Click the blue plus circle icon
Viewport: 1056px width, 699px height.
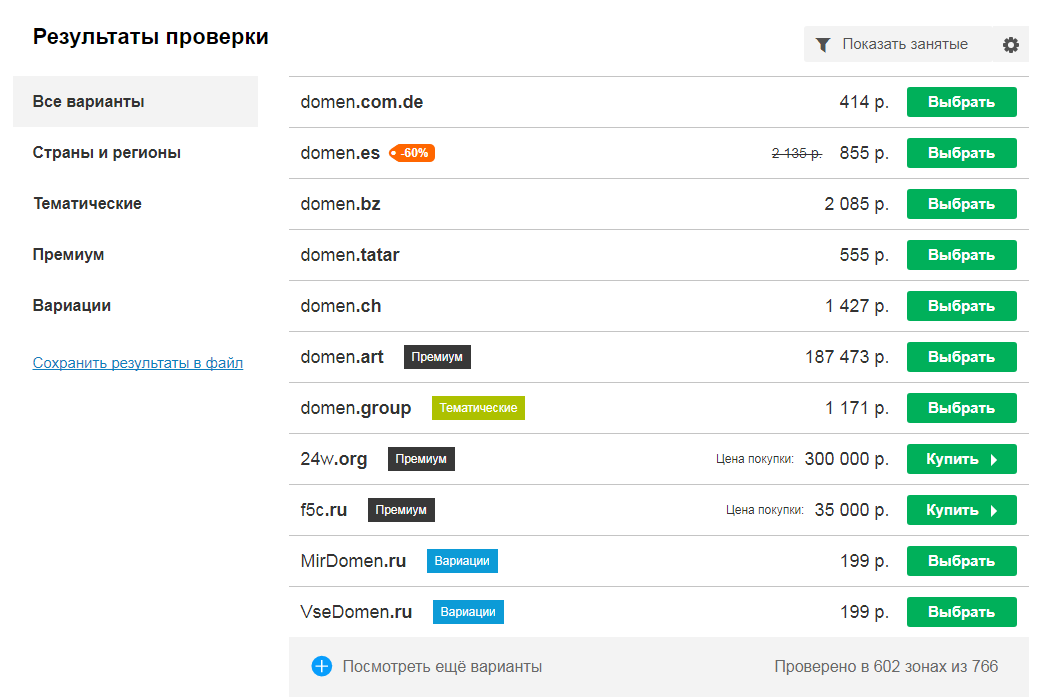pyautogui.click(x=321, y=666)
